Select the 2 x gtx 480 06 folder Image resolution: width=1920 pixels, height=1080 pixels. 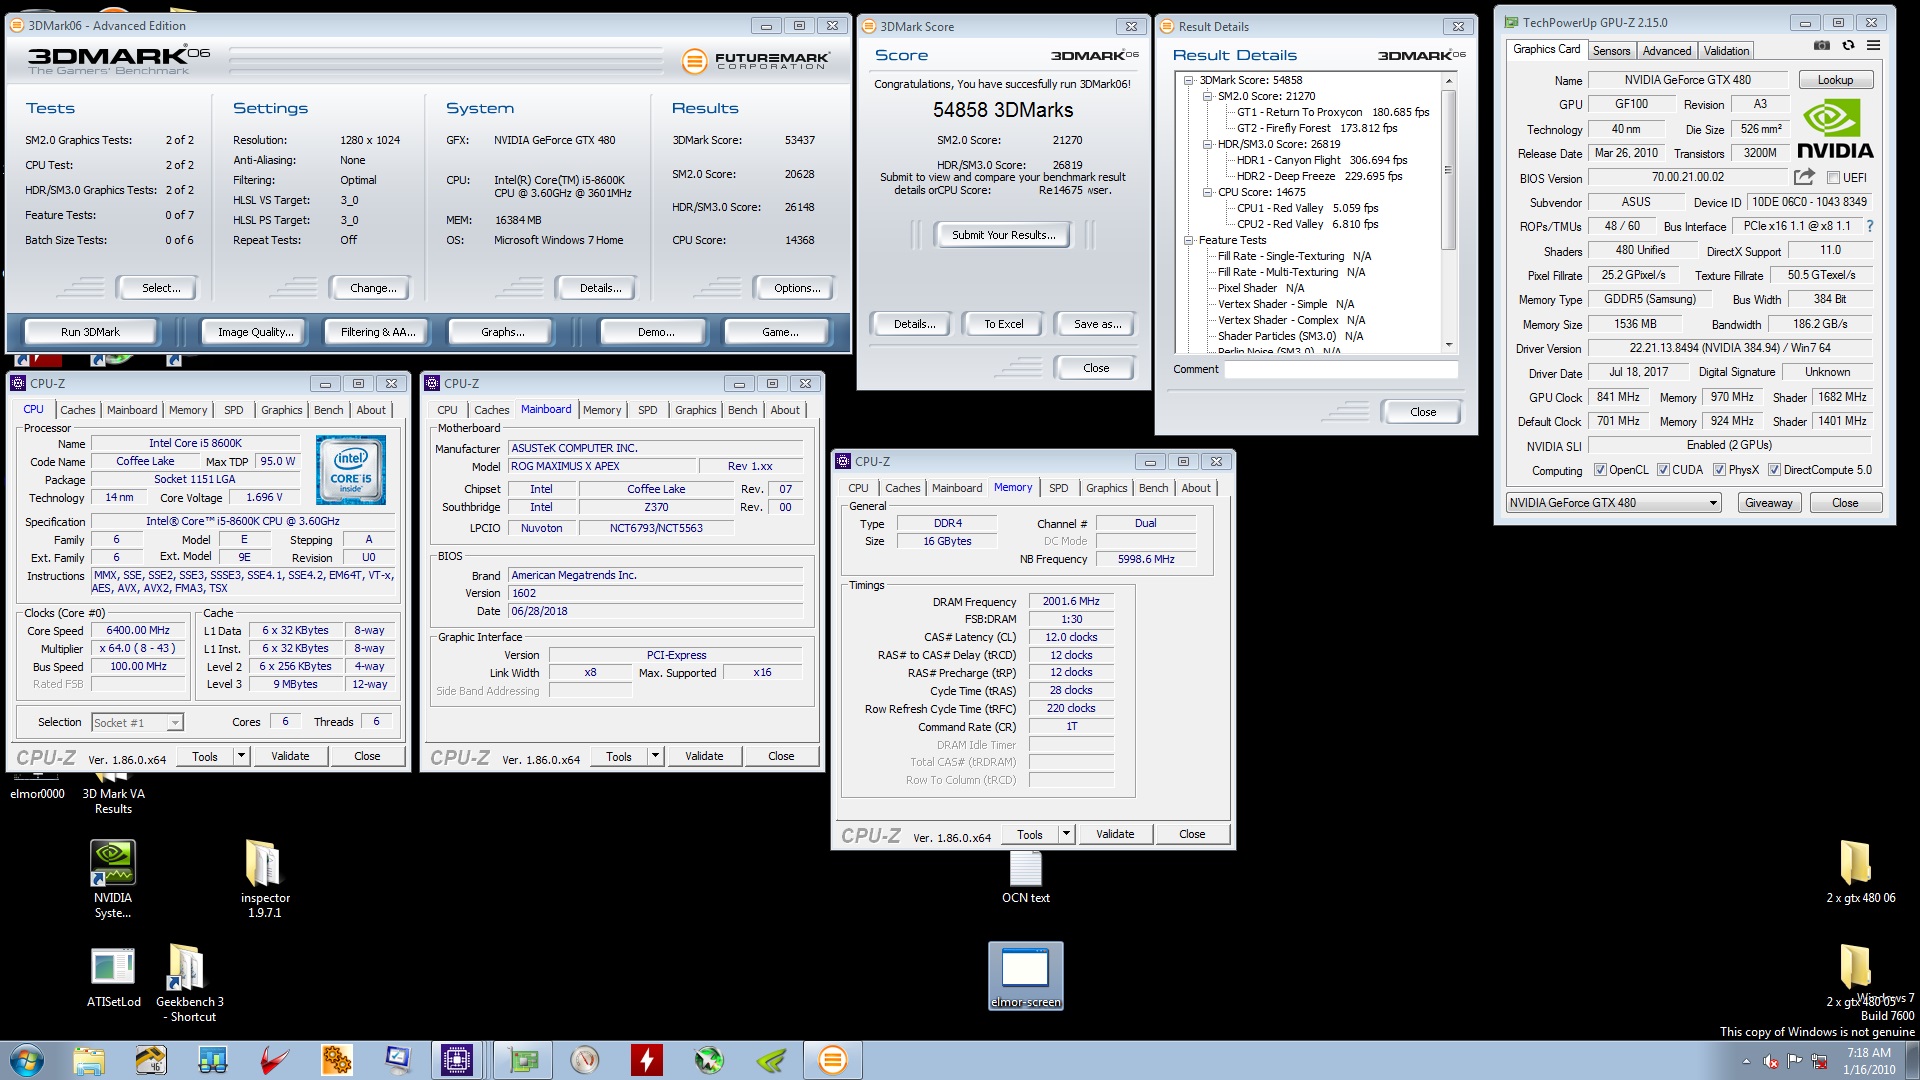[1860, 871]
